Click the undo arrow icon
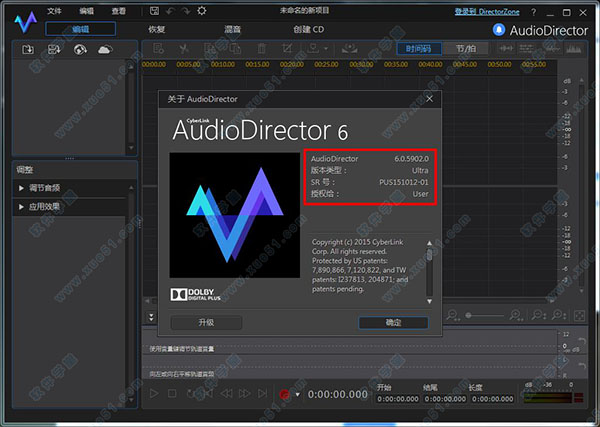600x427 pixels. [x=170, y=11]
